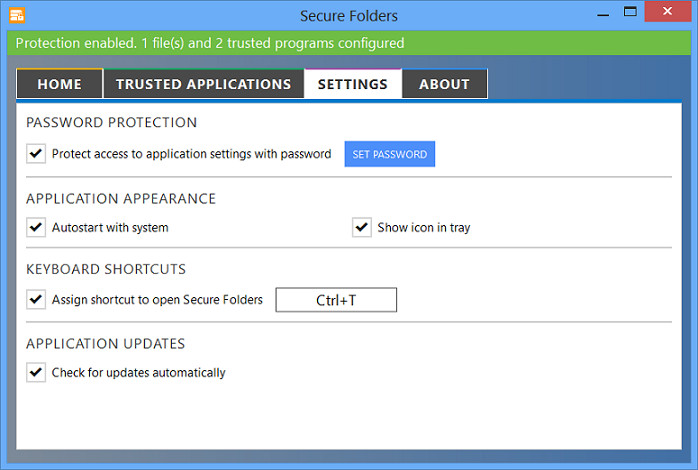Click the Password Protection section heading
Viewport: 698px width, 470px height.
point(111,122)
